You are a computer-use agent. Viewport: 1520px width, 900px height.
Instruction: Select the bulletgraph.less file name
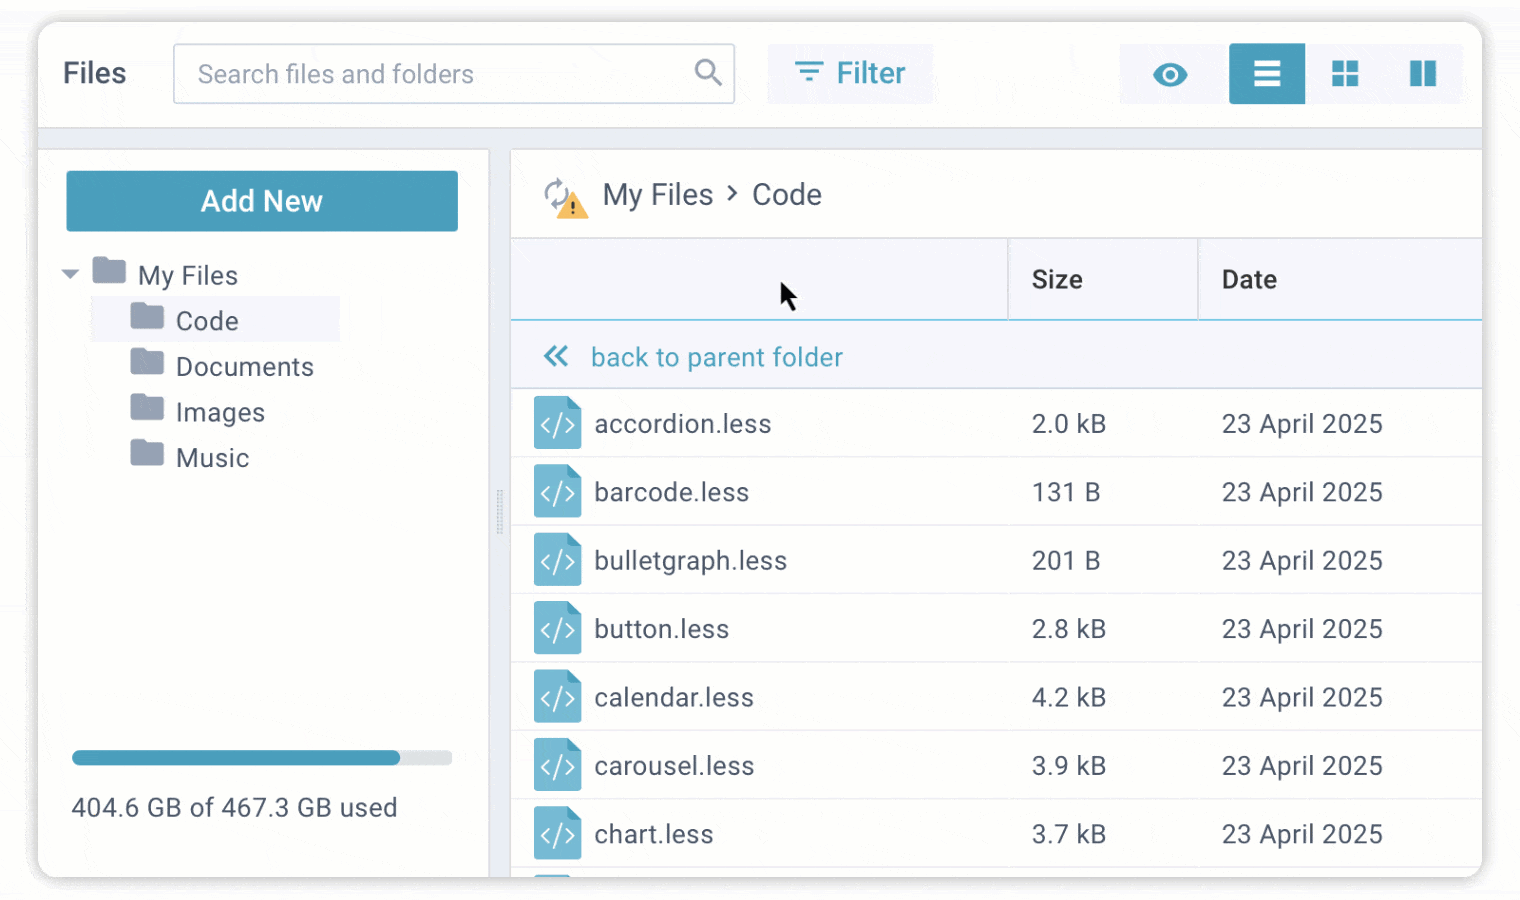pos(690,561)
